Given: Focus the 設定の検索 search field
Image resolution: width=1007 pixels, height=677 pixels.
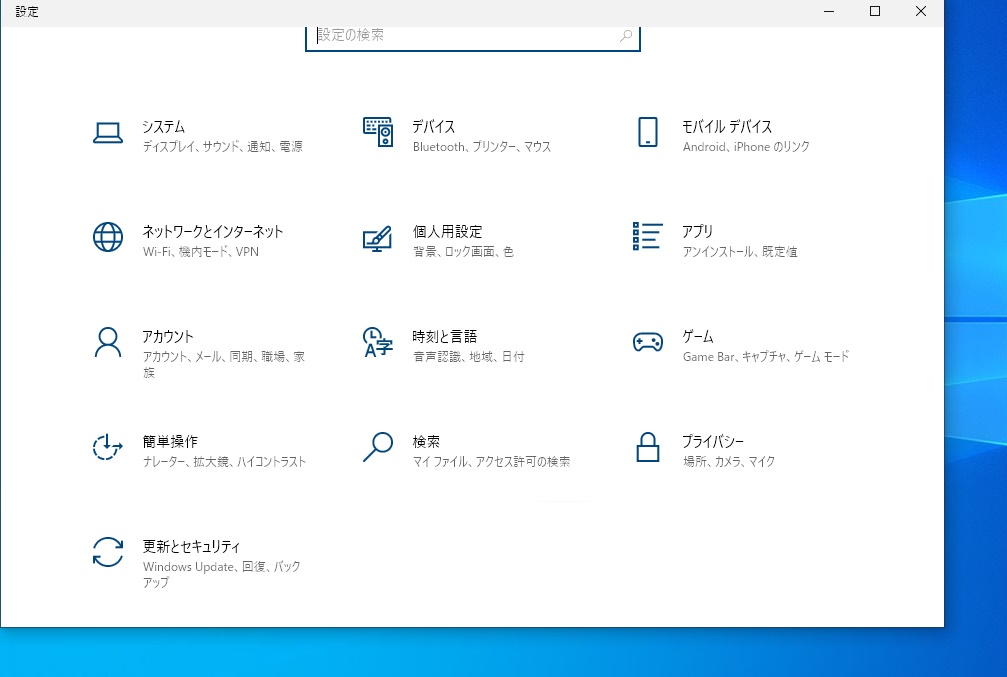Looking at the screenshot, I should [473, 37].
